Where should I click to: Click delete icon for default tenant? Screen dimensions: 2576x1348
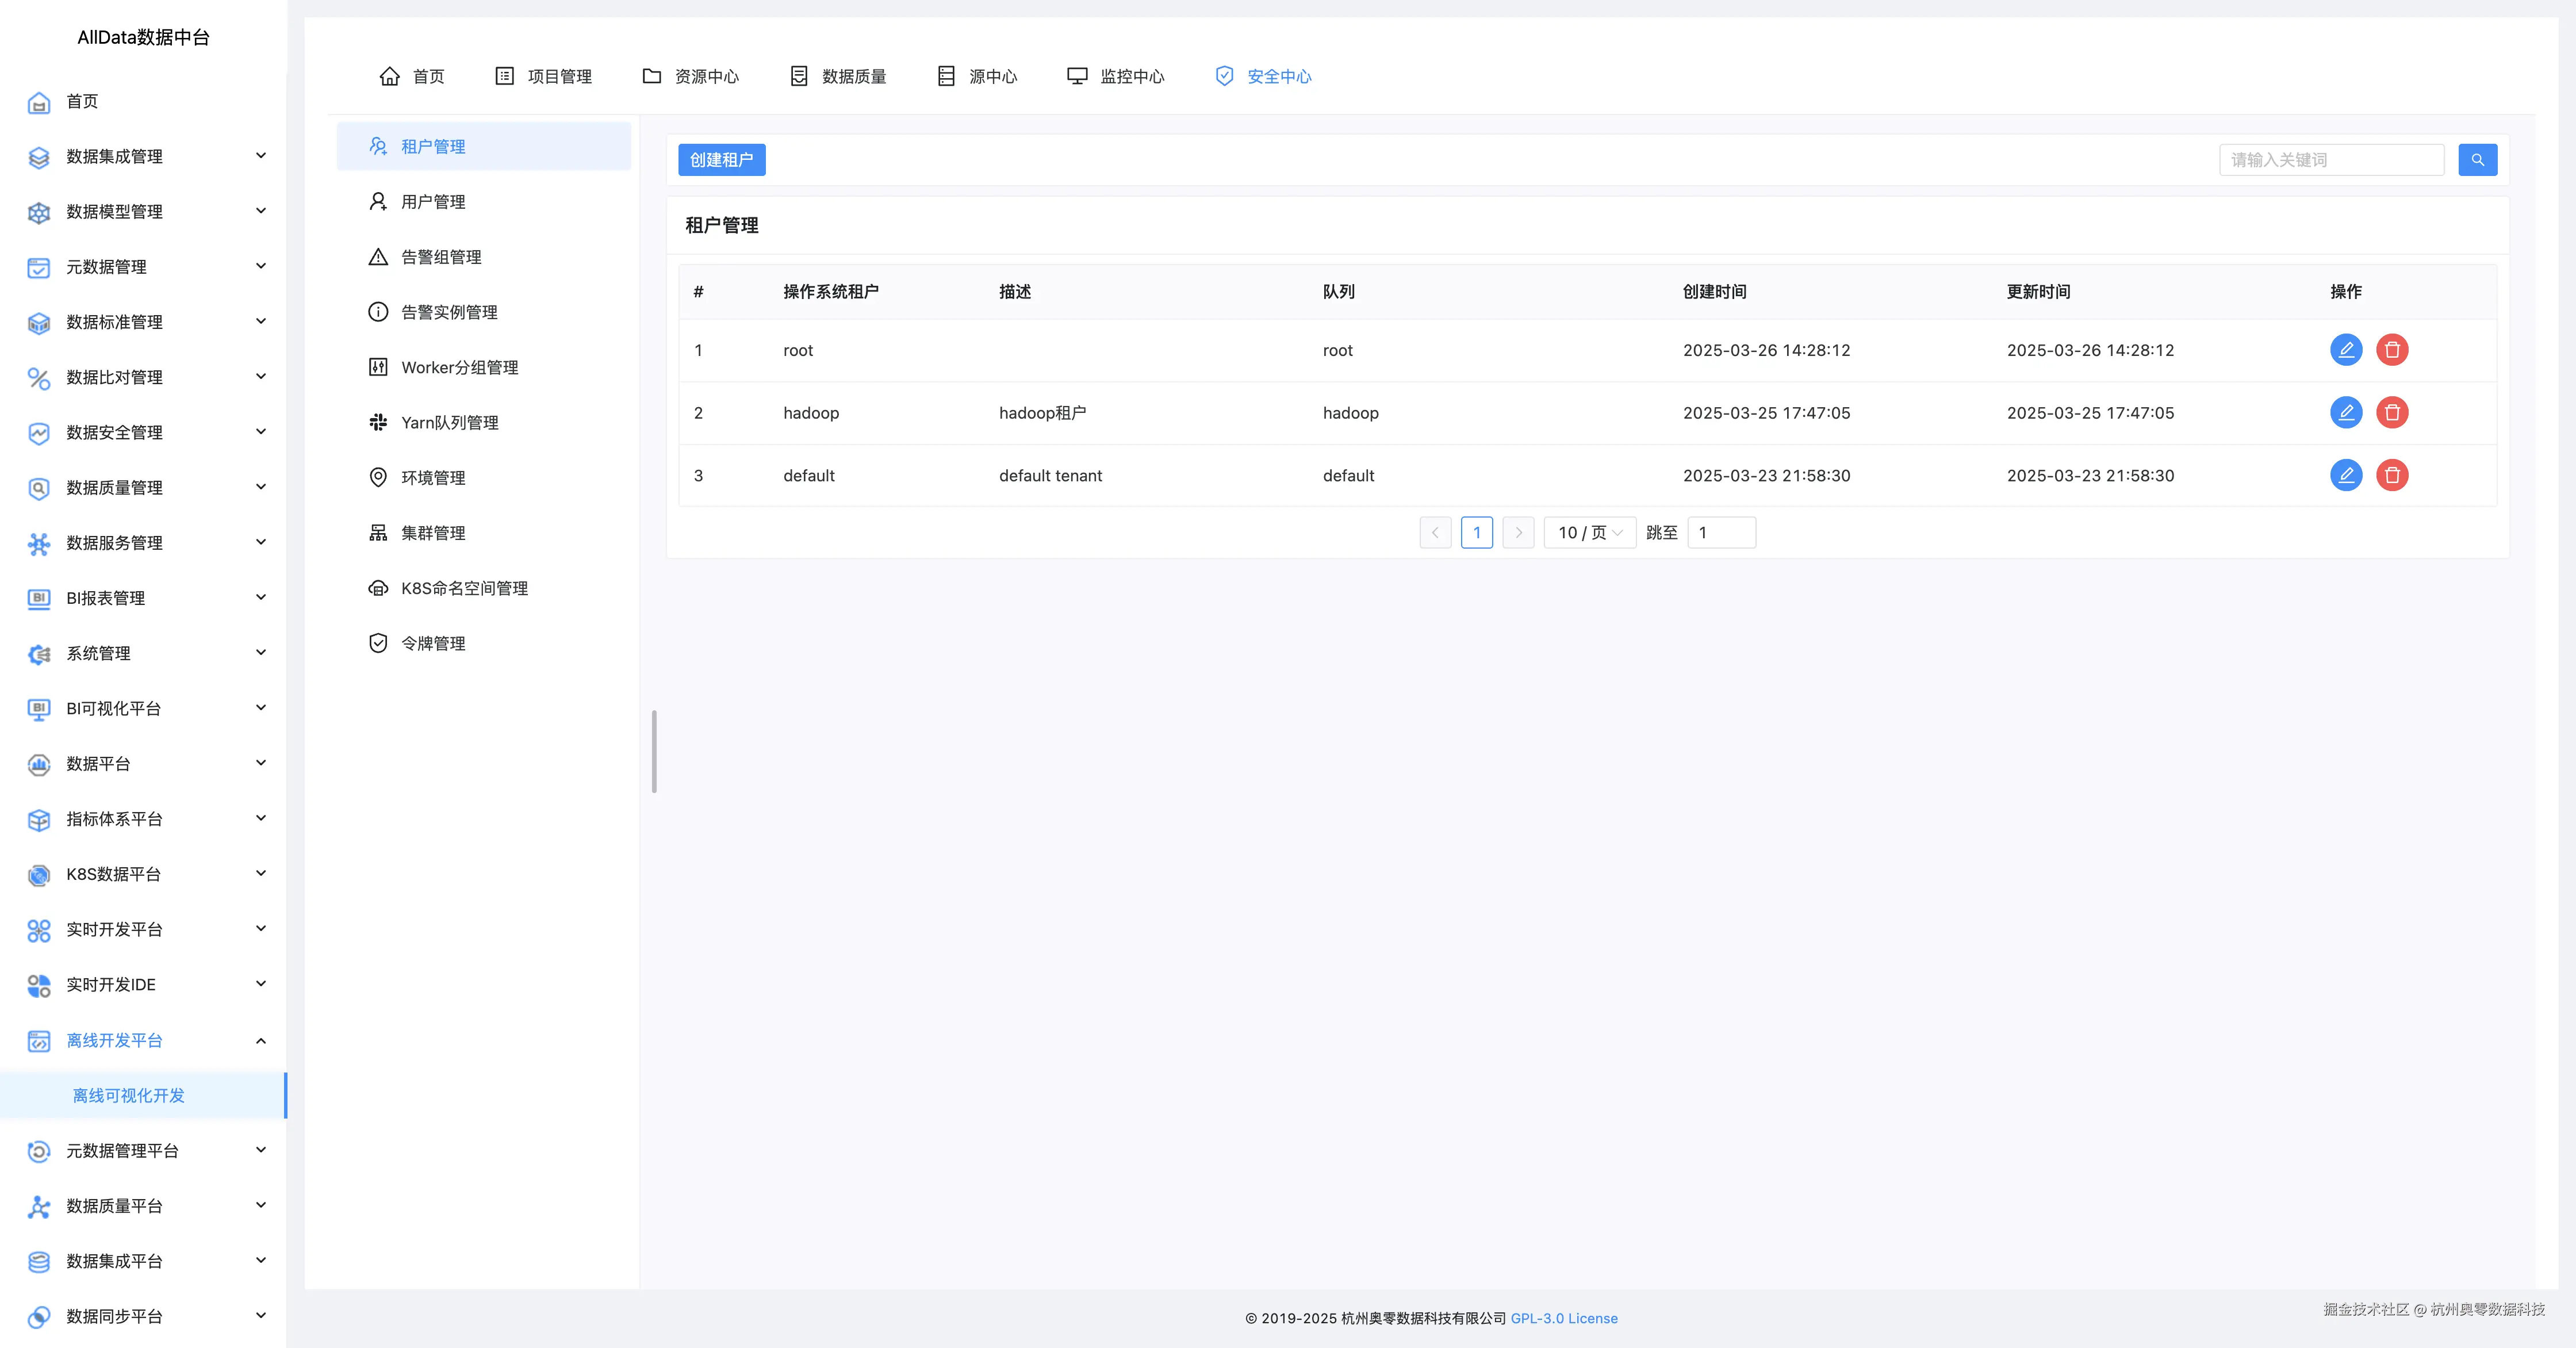click(2391, 475)
